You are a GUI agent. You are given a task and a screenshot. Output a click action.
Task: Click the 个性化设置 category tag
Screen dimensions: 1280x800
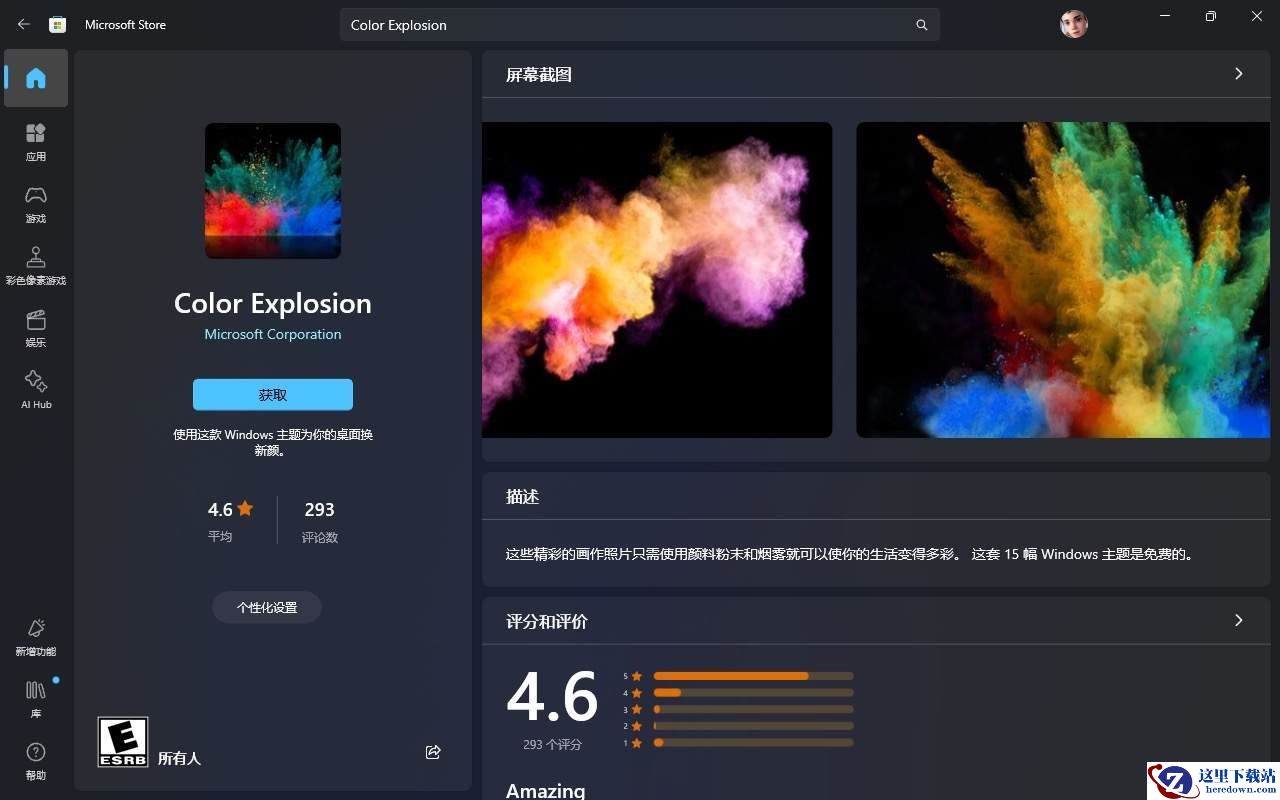point(267,607)
